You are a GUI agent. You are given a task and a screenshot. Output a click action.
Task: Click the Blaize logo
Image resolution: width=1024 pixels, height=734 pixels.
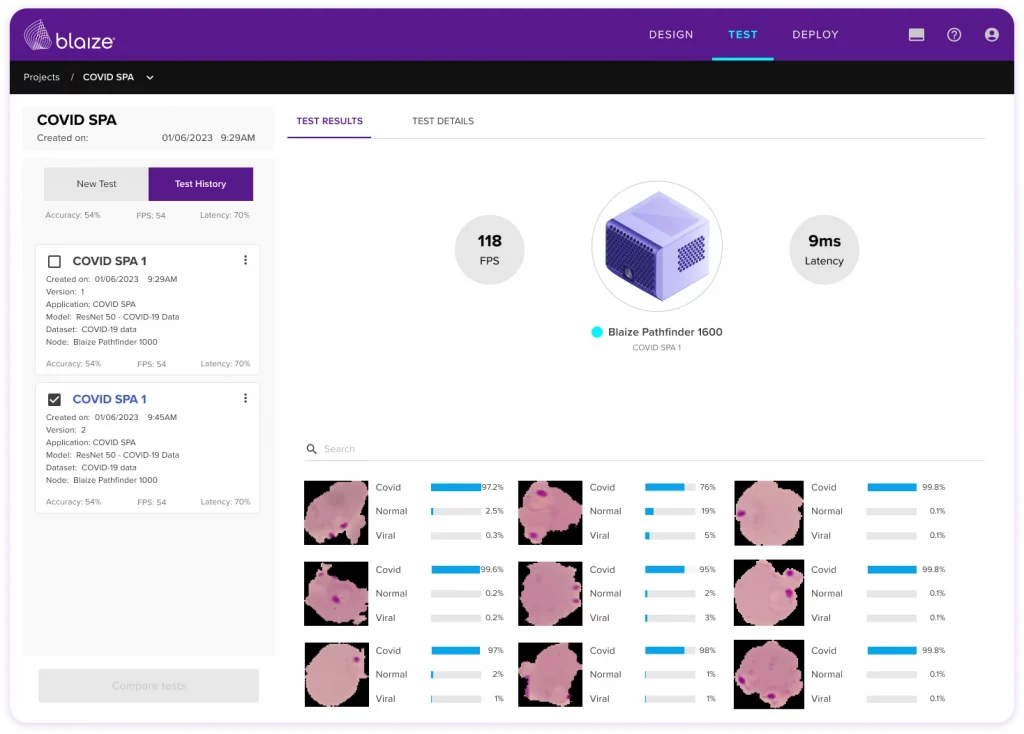point(69,36)
